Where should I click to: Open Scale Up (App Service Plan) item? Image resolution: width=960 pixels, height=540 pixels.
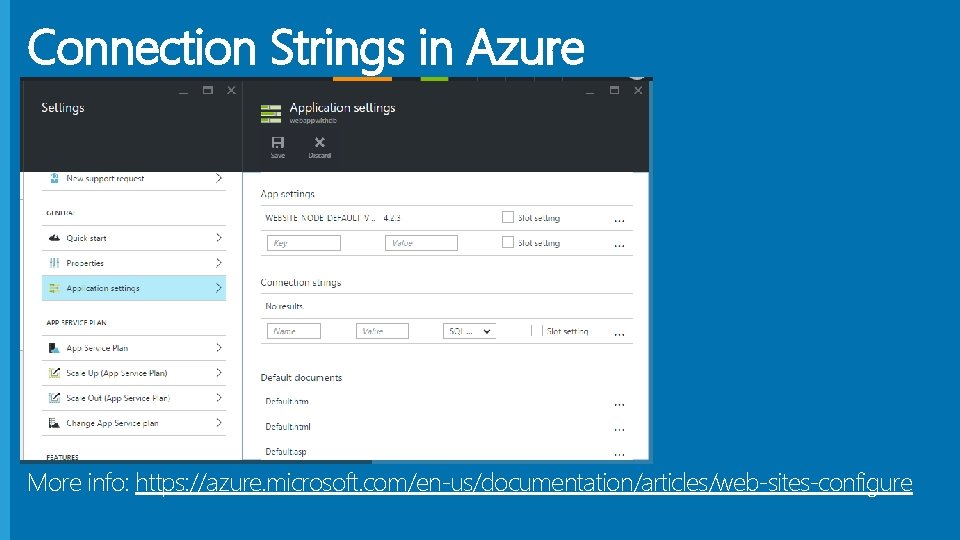click(x=133, y=373)
